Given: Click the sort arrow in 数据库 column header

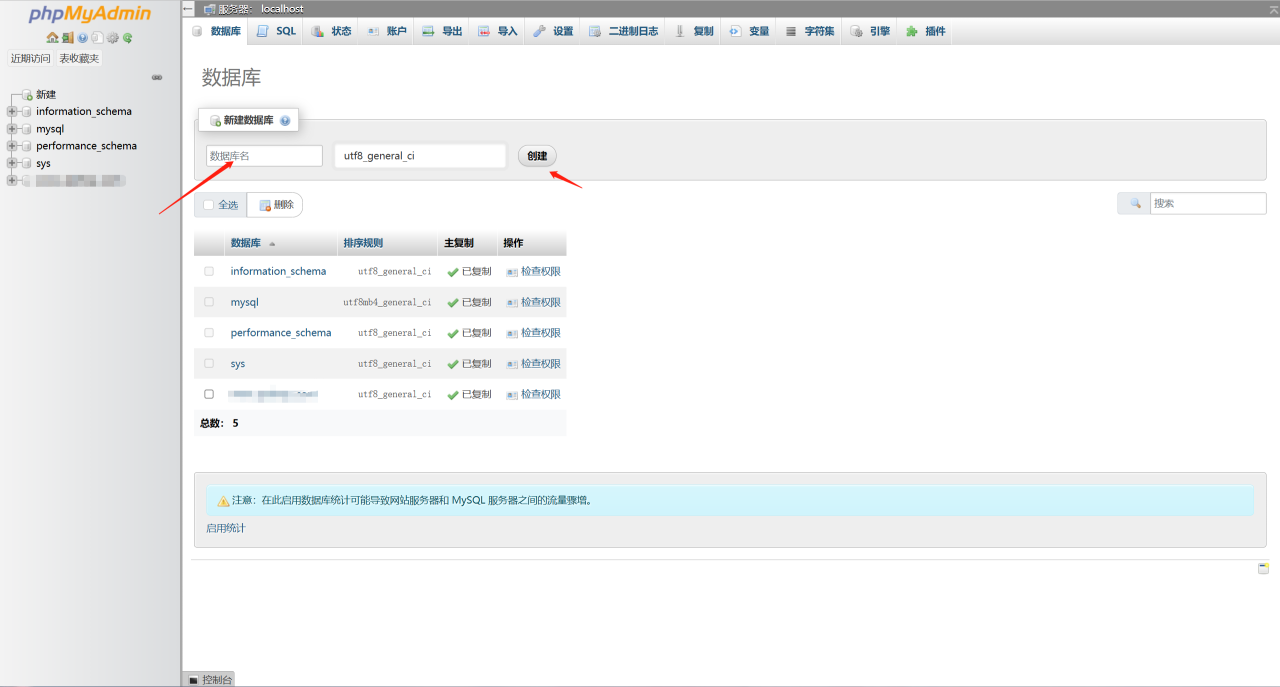Looking at the screenshot, I should [x=272, y=244].
